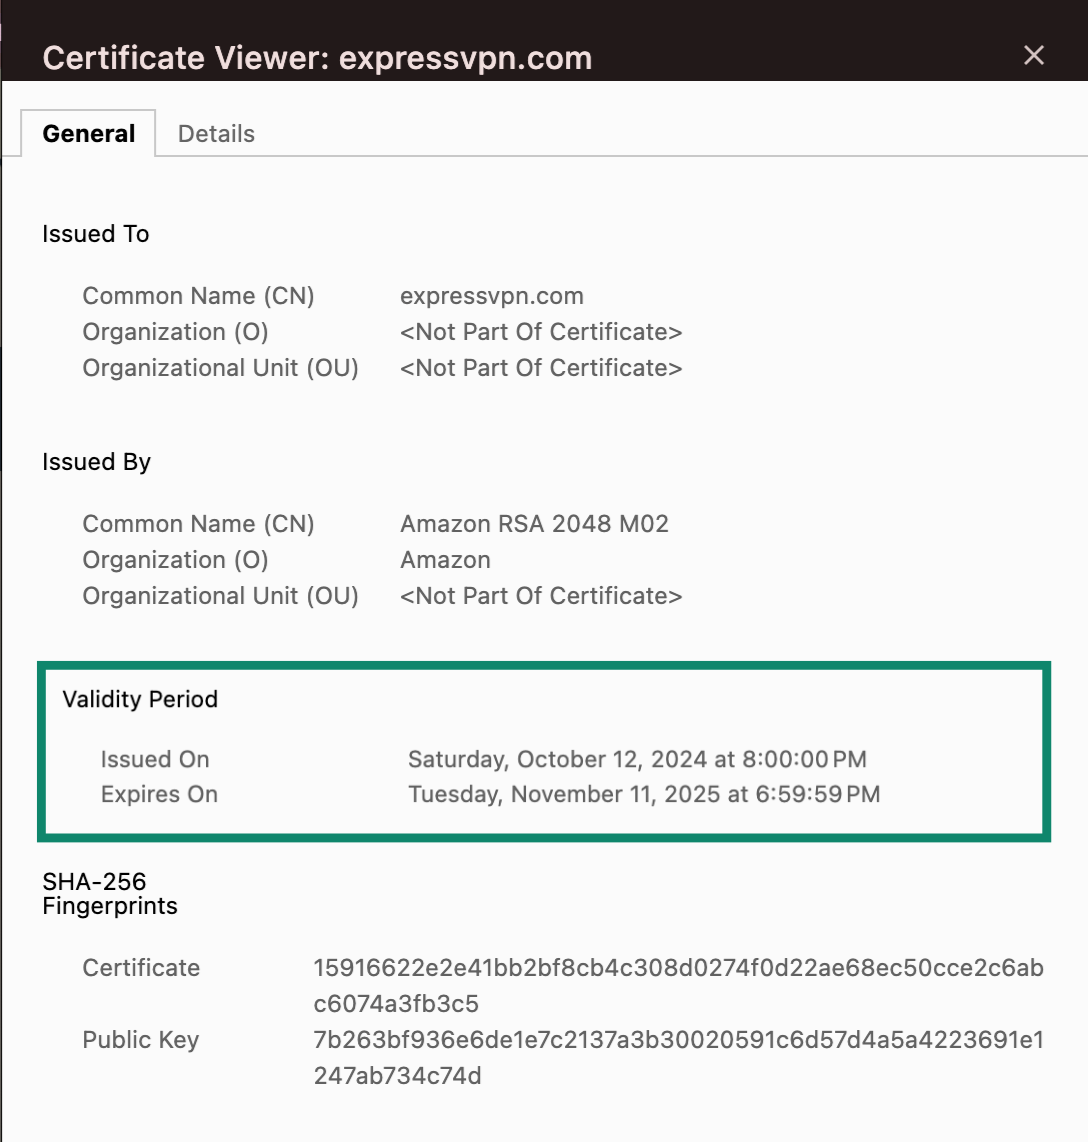Click the Organizational Unit label under Issued To
Viewport: 1088px width, 1142px height.
click(220, 368)
